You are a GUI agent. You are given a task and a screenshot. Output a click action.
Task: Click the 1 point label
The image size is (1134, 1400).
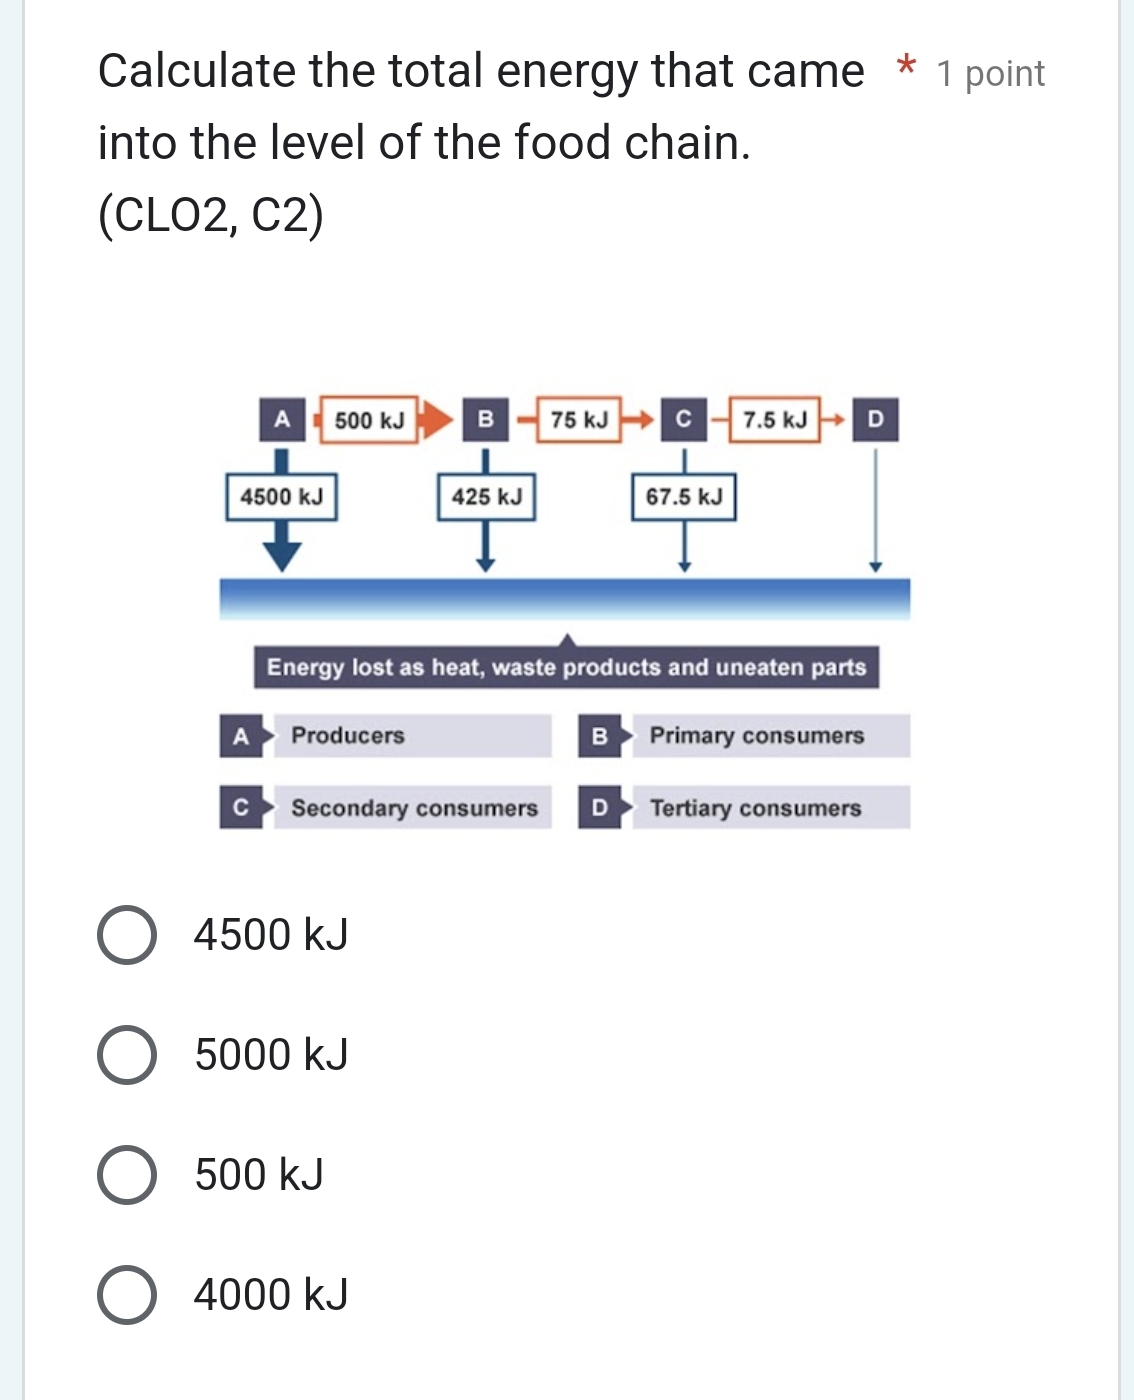pos(990,72)
